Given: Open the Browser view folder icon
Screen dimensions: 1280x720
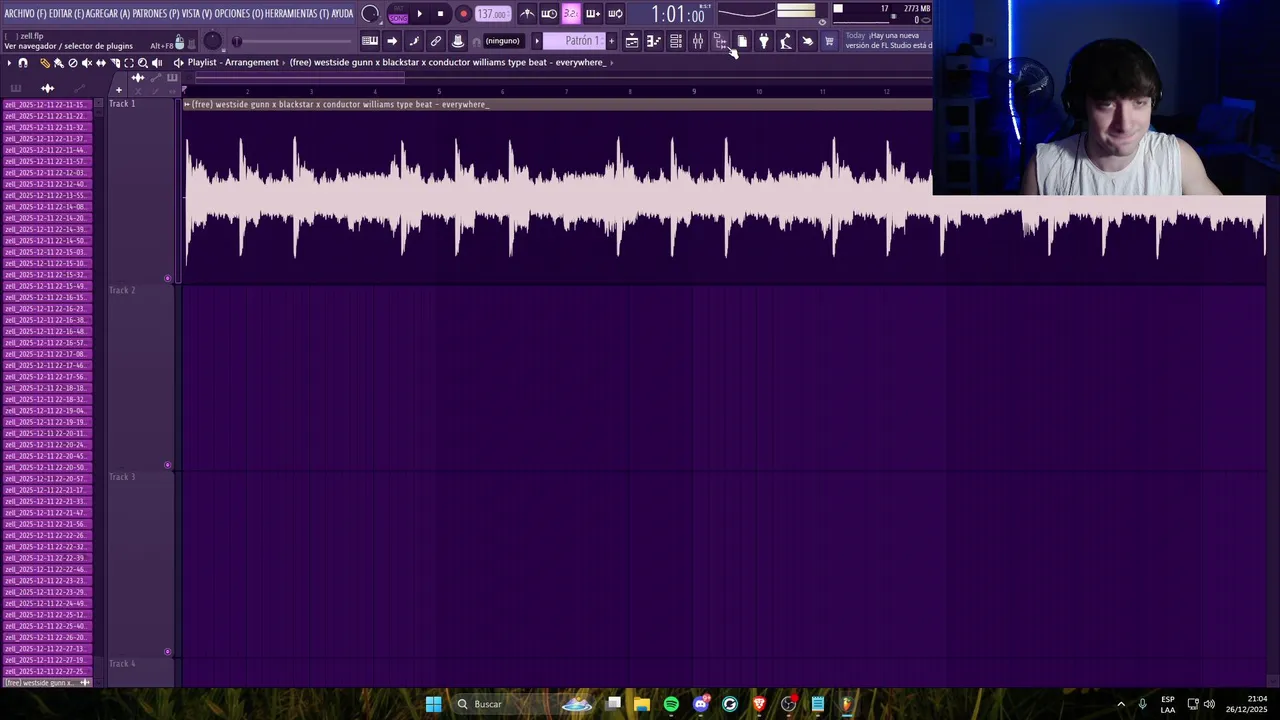Looking at the screenshot, I should coord(719,41).
